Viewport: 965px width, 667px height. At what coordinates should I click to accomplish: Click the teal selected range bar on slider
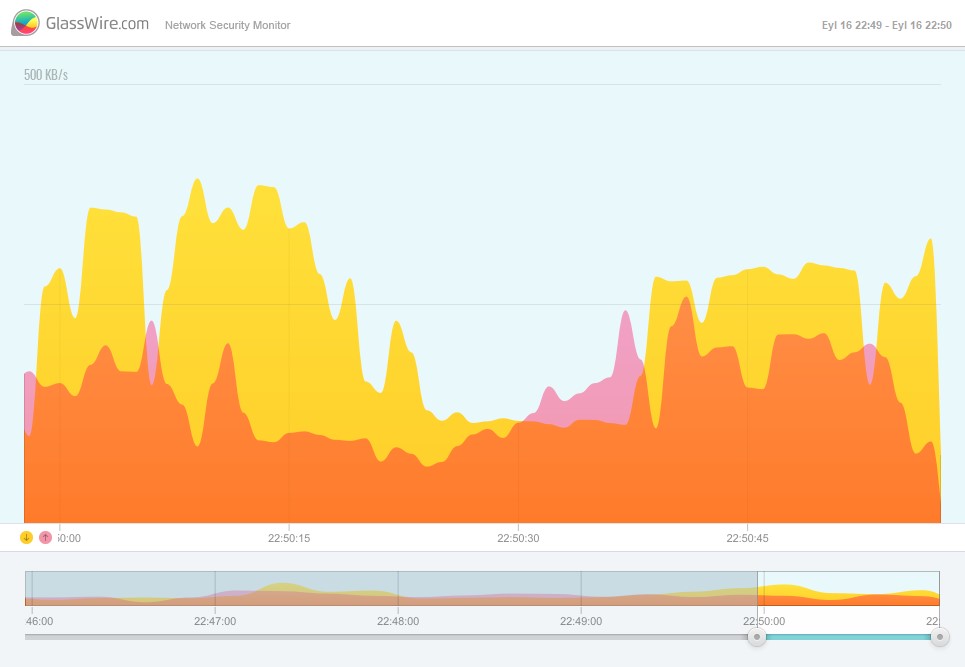pos(848,637)
